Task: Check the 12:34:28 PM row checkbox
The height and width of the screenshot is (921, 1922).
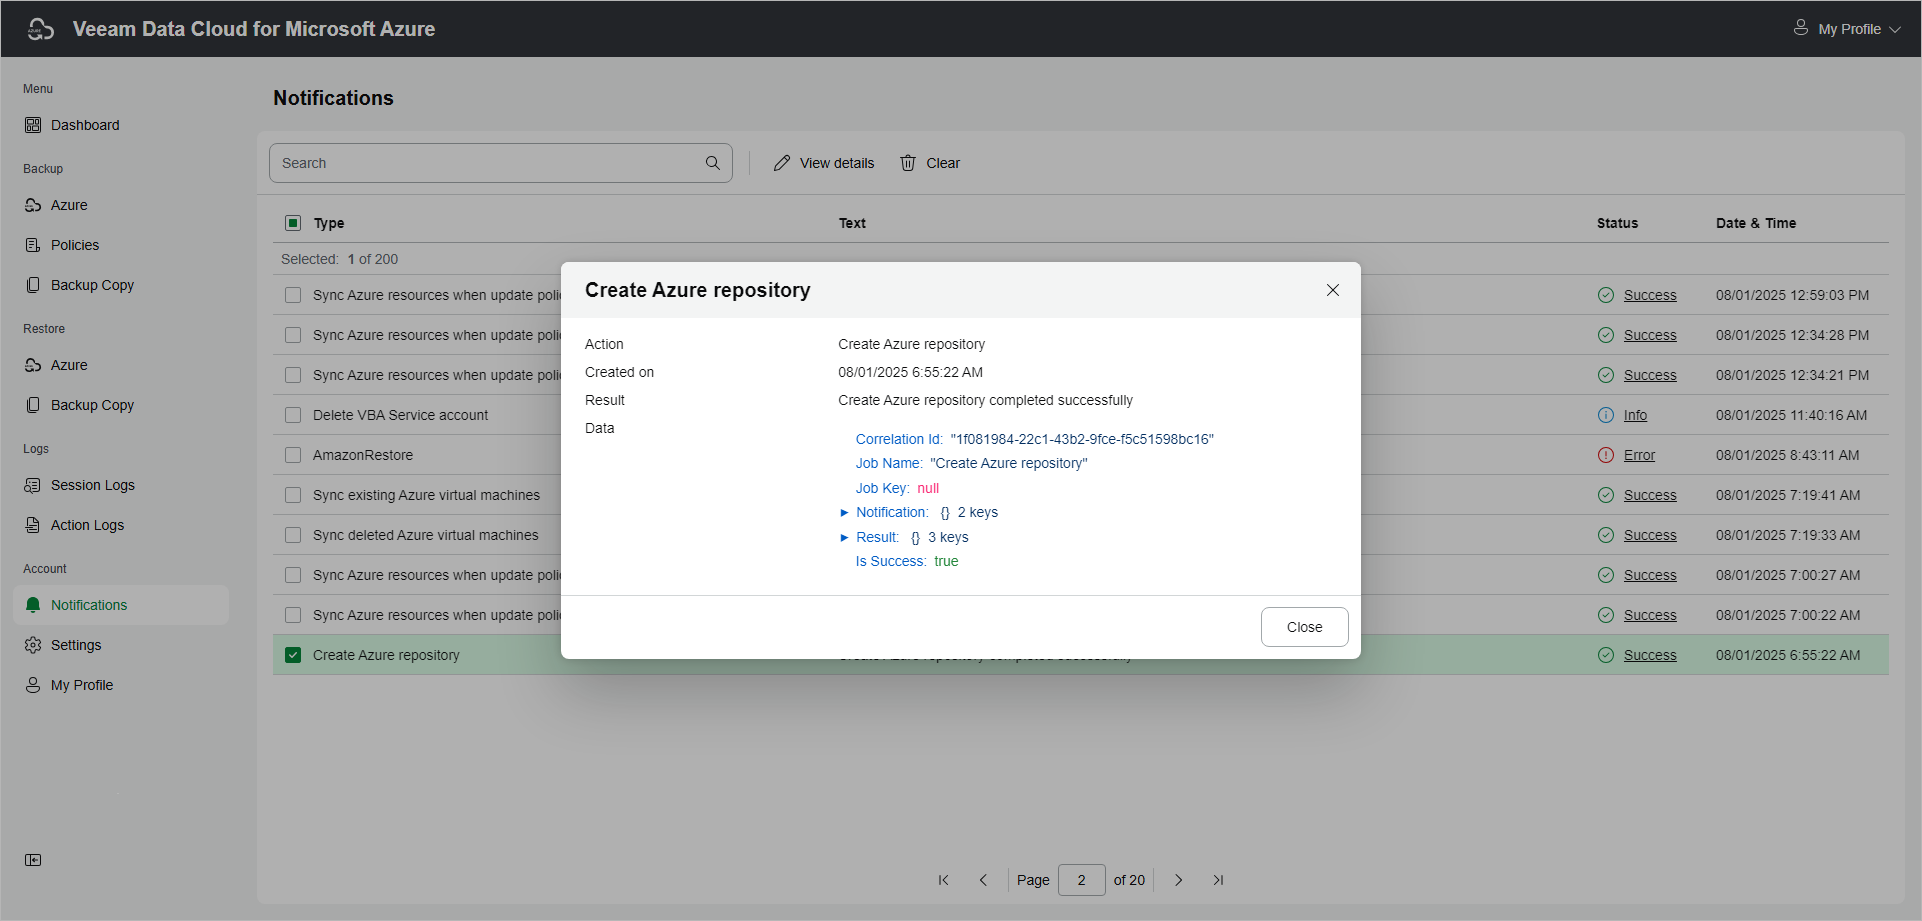Action: click(x=293, y=335)
